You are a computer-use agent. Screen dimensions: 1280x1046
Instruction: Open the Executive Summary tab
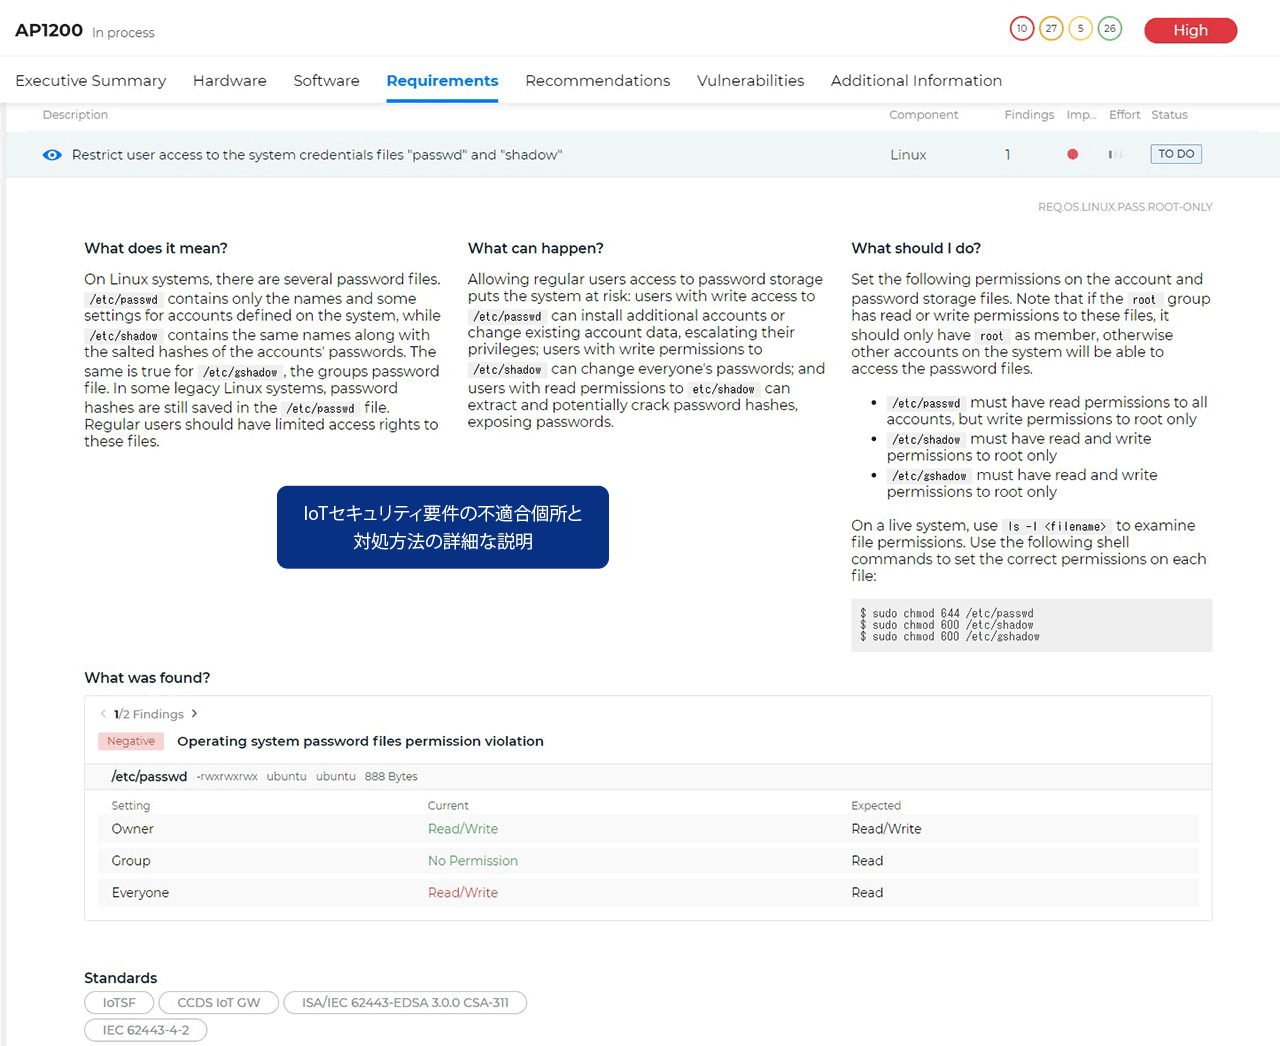(x=91, y=81)
